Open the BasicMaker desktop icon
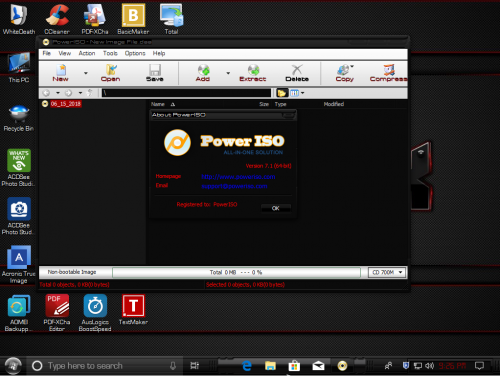Viewport: 500px width, 376px height. click(x=133, y=18)
